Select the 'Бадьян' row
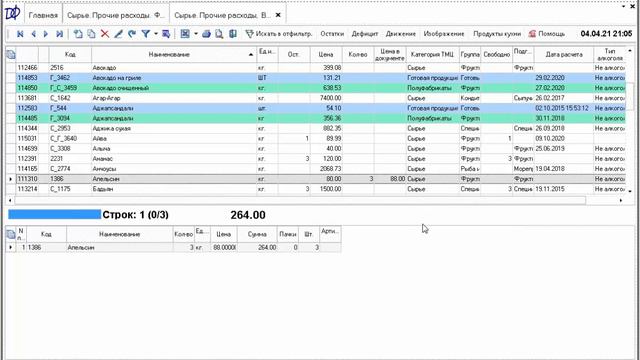The height and width of the screenshot is (360, 640). 320,189
